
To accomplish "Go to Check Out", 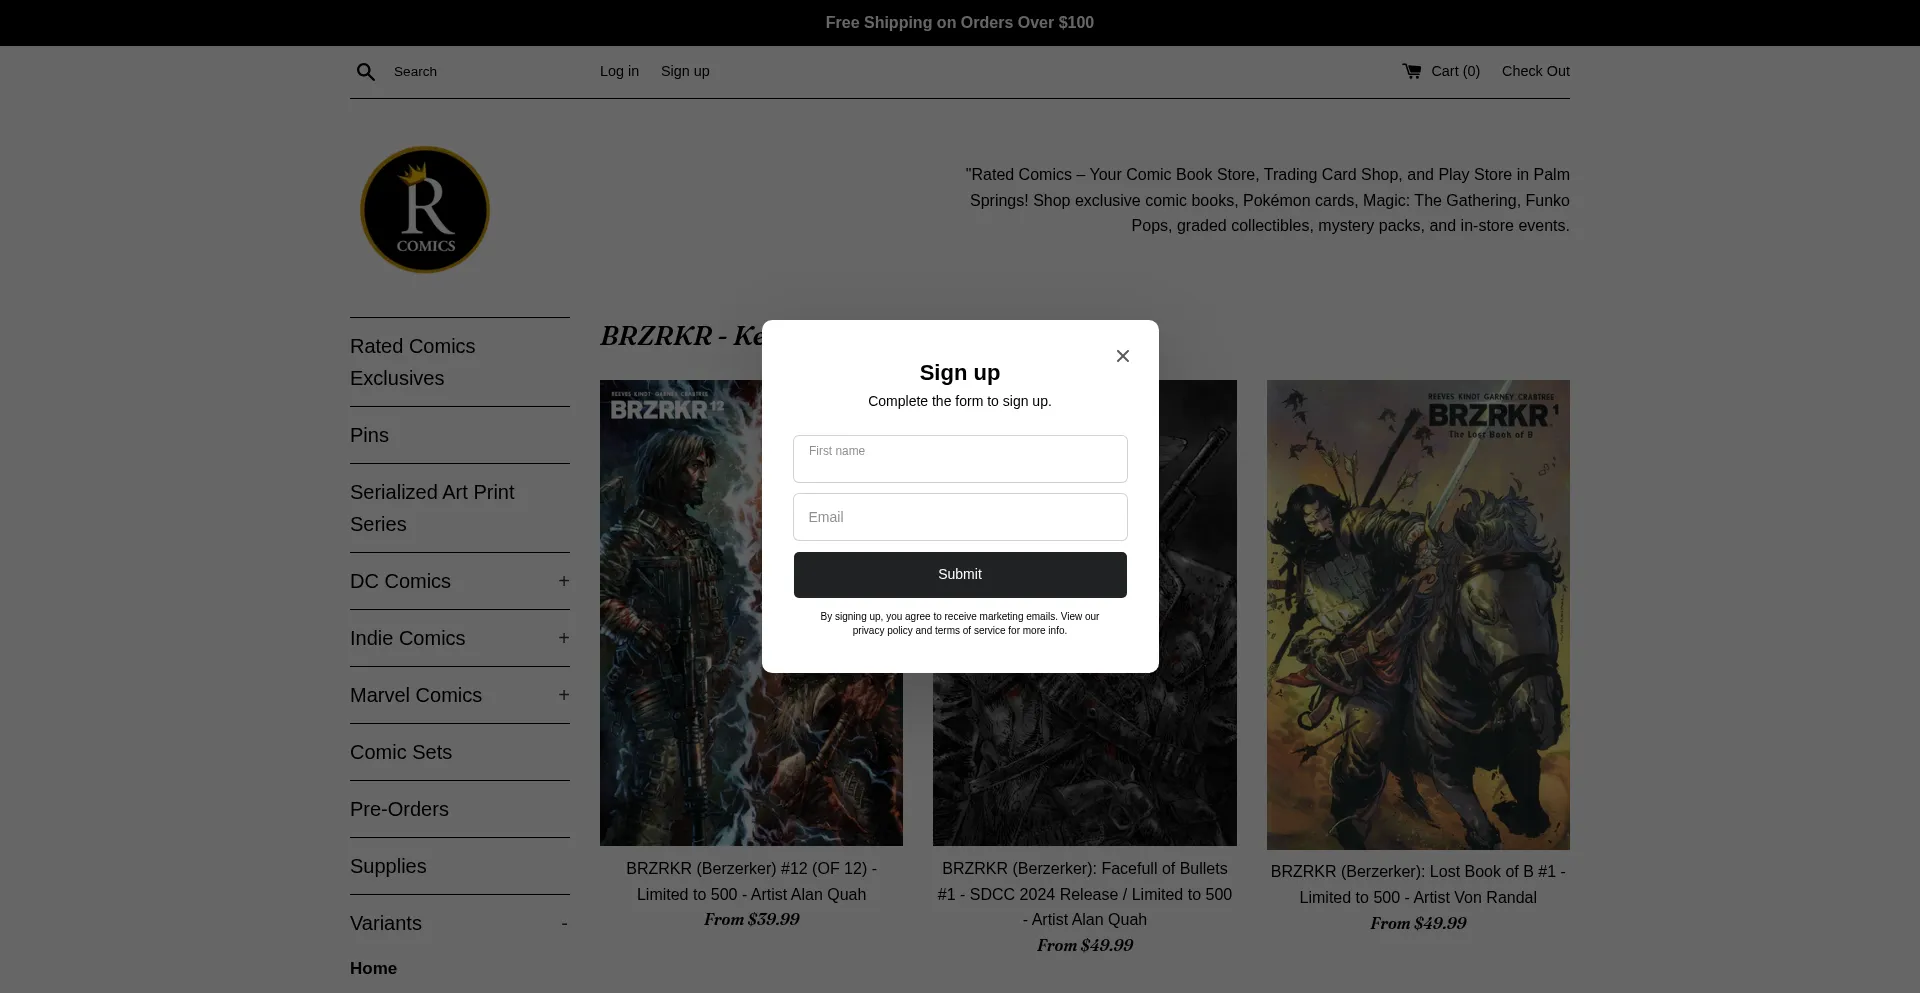I will pos(1535,71).
